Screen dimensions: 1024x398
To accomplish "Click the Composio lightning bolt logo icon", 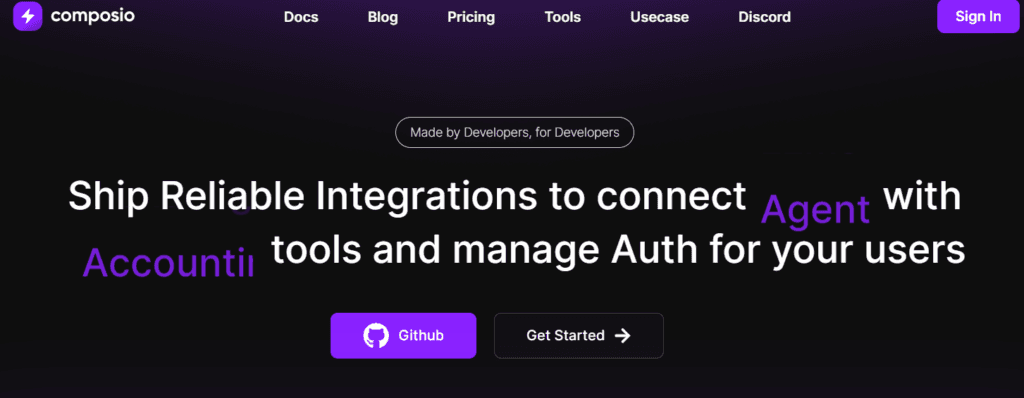I will (x=27, y=16).
